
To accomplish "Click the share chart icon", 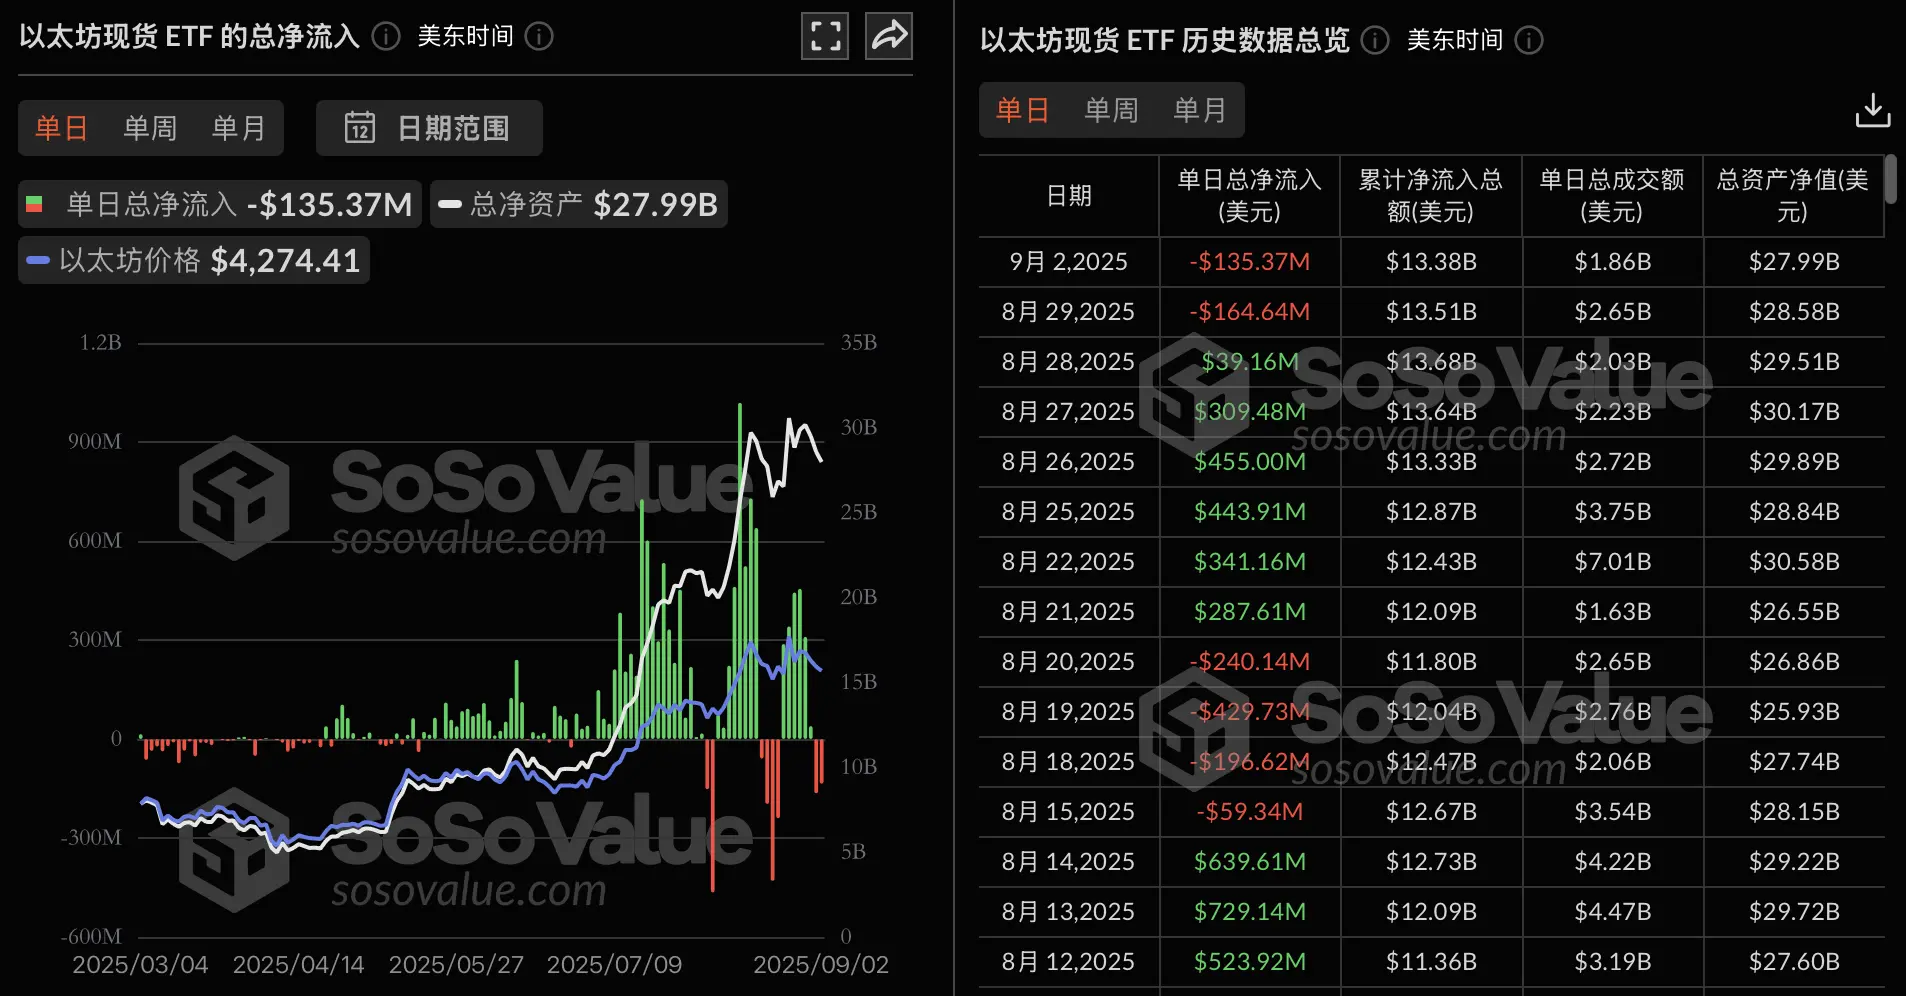I will 888,35.
